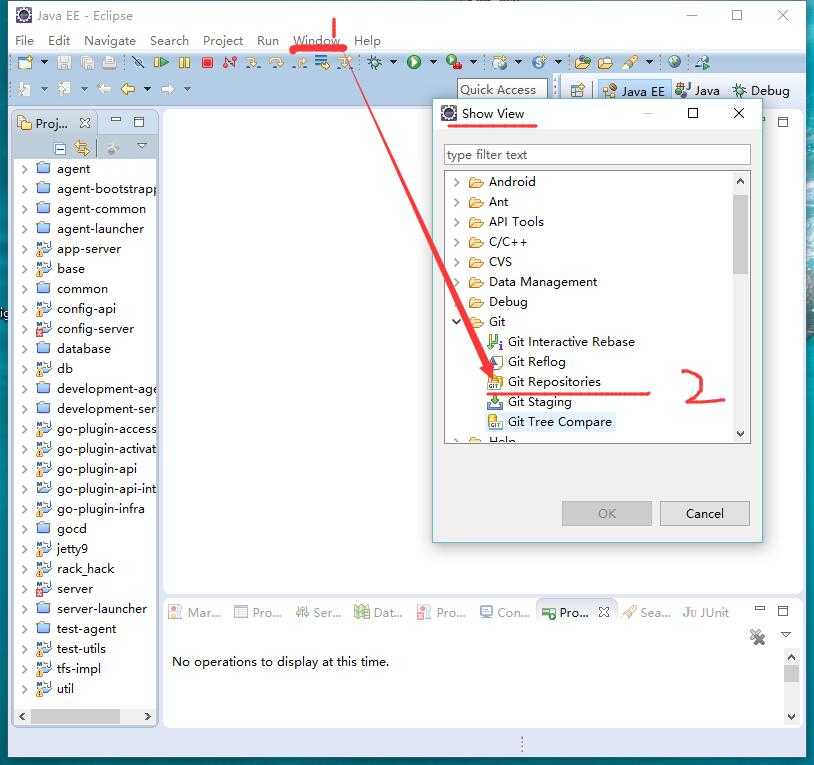814x765 pixels.
Task: Click the Step Over icon
Action: 277,63
